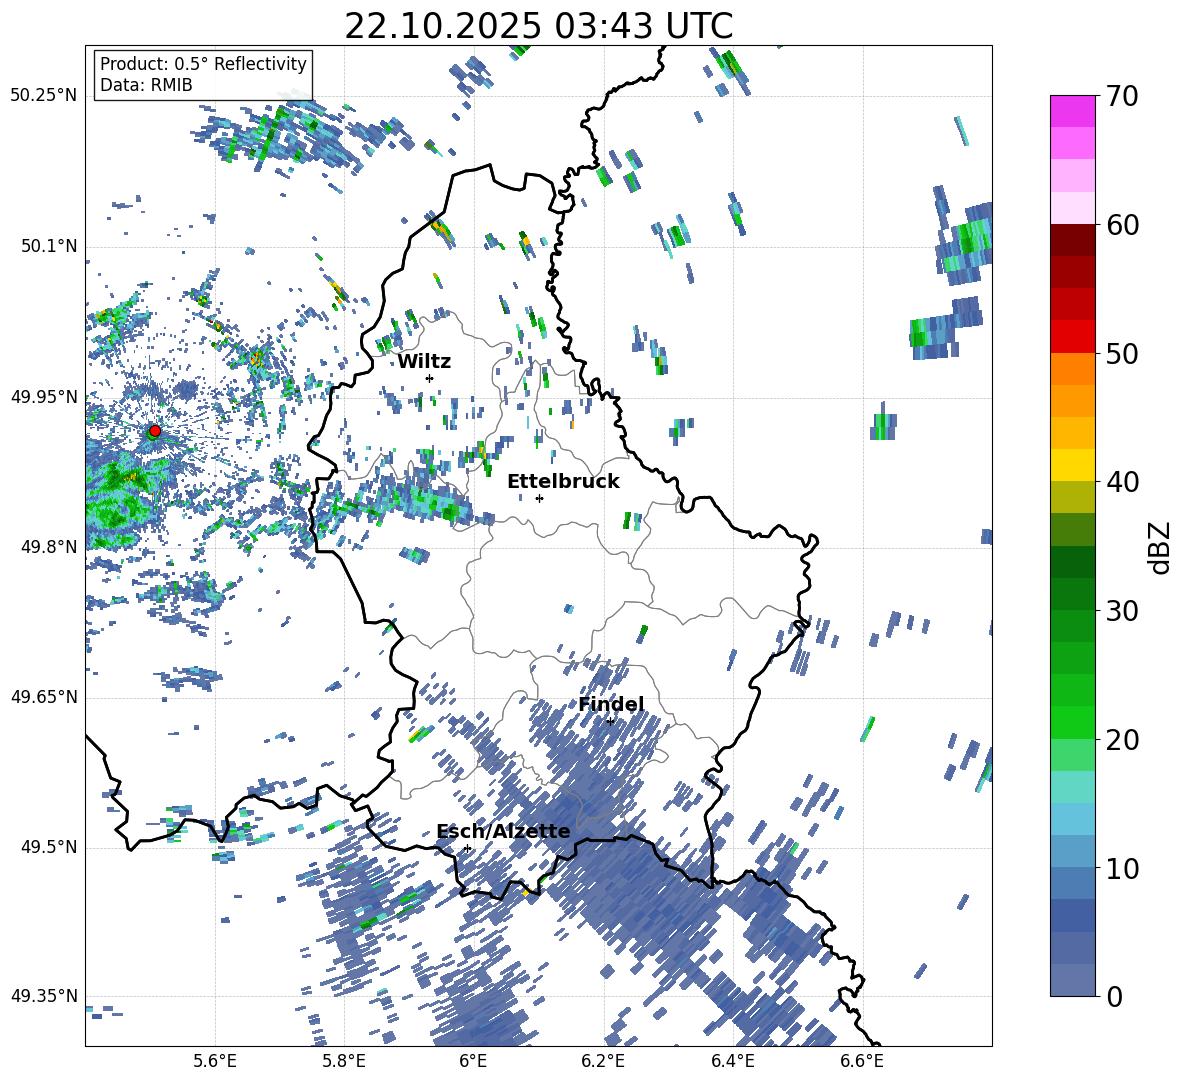
Task: Click the 49.5°N latitude label
Action: 48,847
